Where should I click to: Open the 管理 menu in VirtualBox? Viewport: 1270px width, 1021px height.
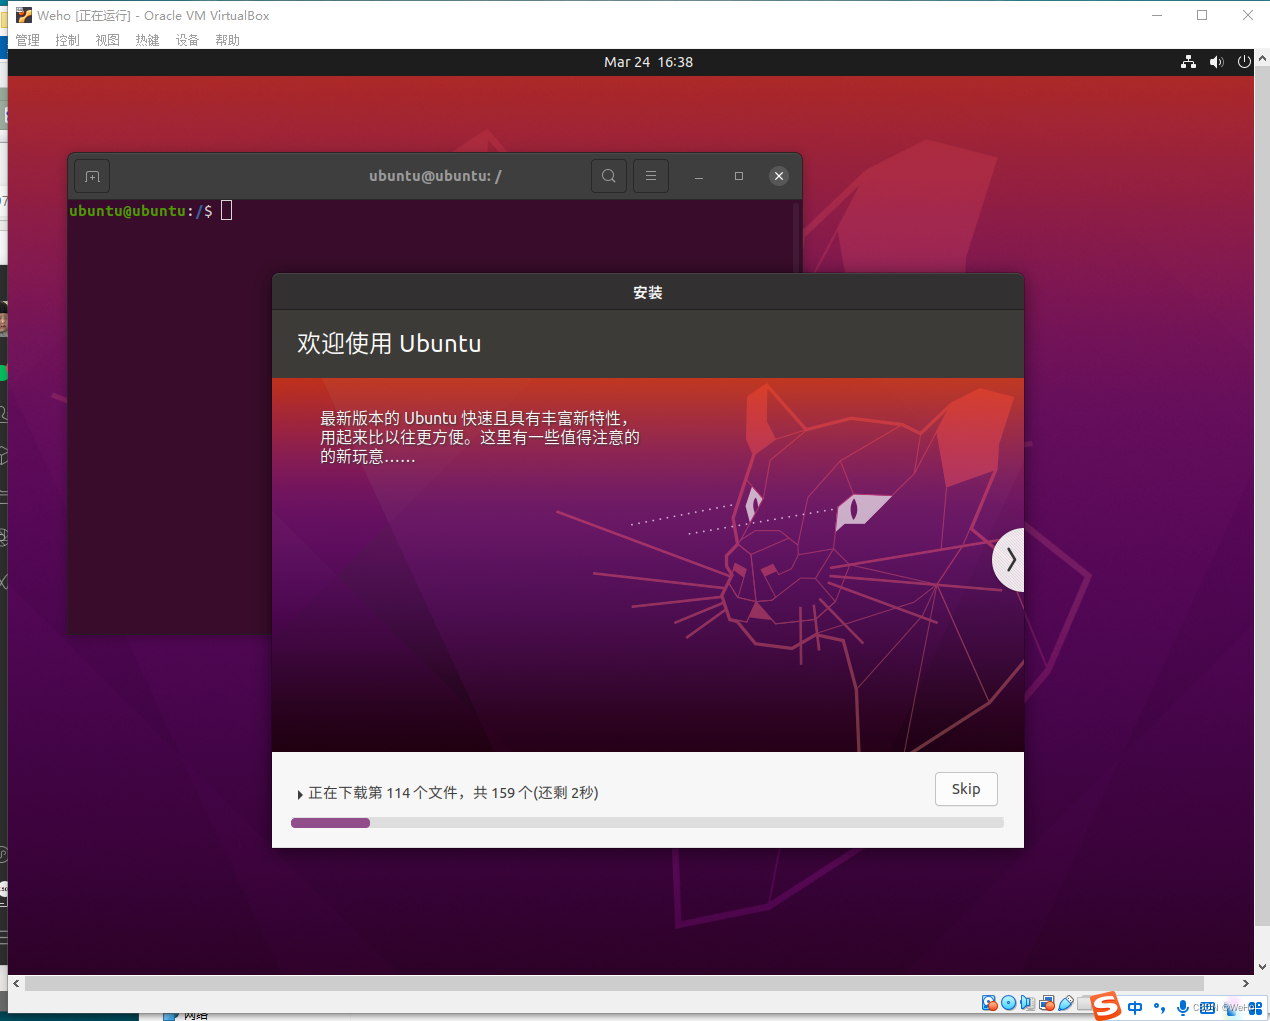(28, 40)
